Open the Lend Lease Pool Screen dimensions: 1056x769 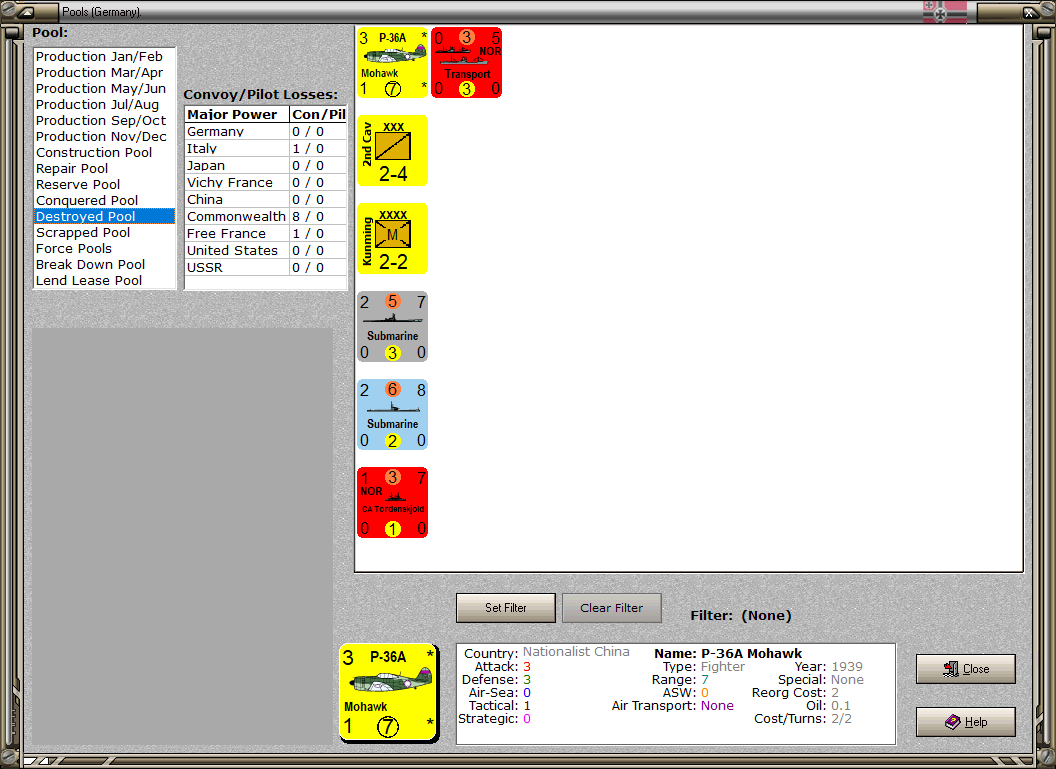click(104, 281)
